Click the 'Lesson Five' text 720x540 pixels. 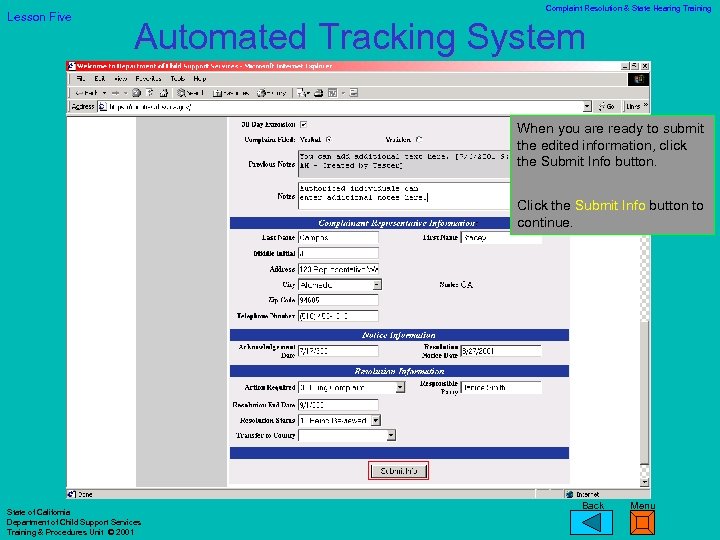click(x=39, y=17)
